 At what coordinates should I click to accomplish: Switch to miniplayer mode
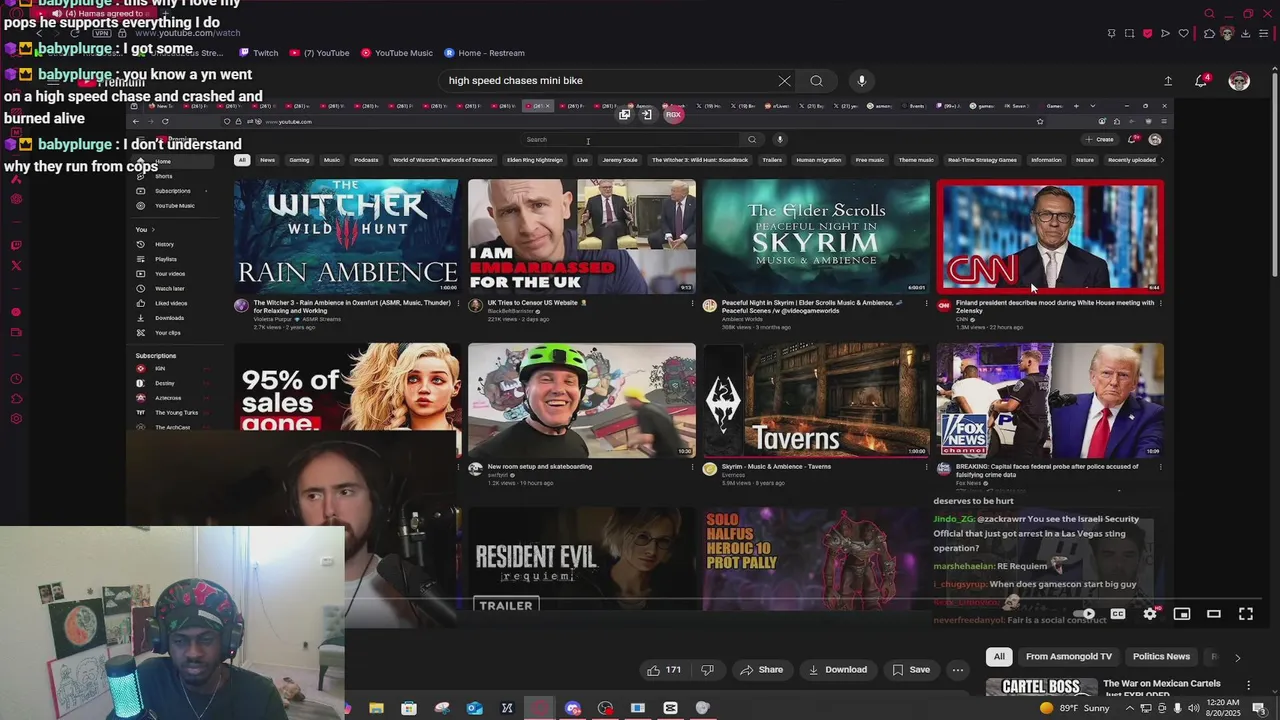click(x=1182, y=614)
